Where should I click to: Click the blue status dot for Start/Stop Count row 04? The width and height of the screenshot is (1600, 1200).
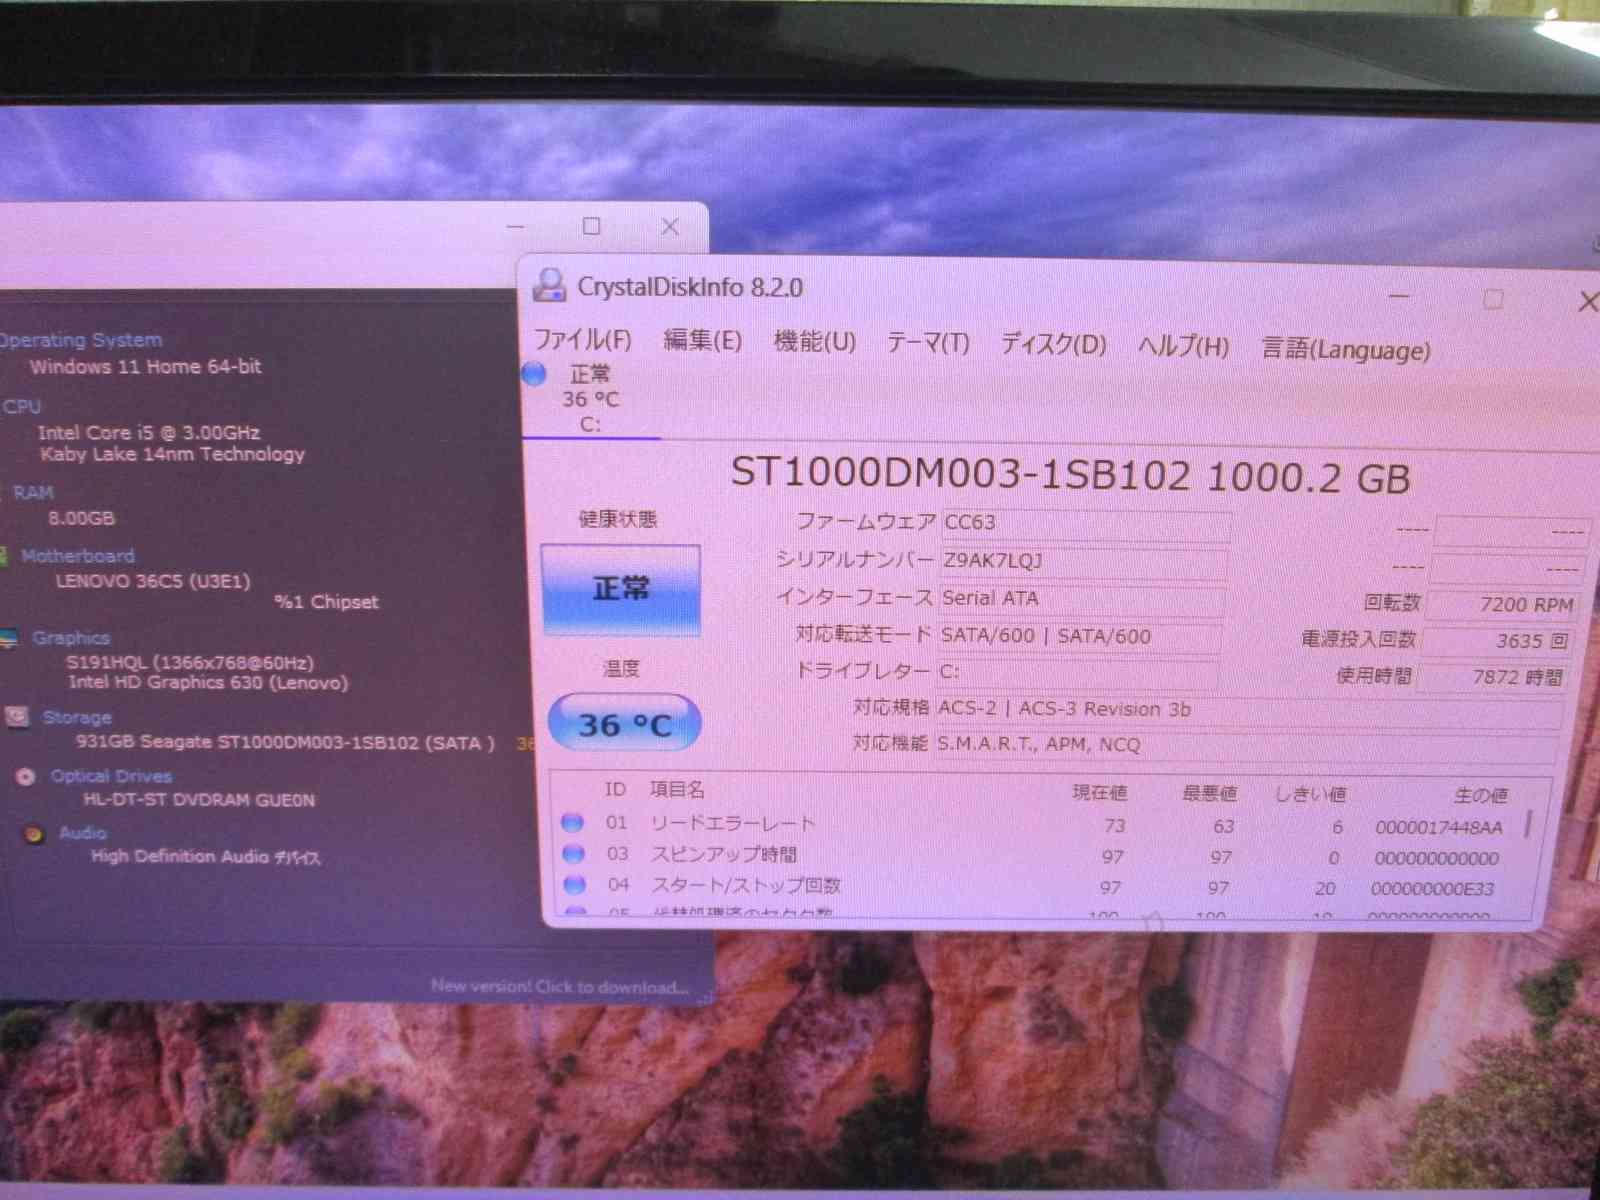[574, 885]
